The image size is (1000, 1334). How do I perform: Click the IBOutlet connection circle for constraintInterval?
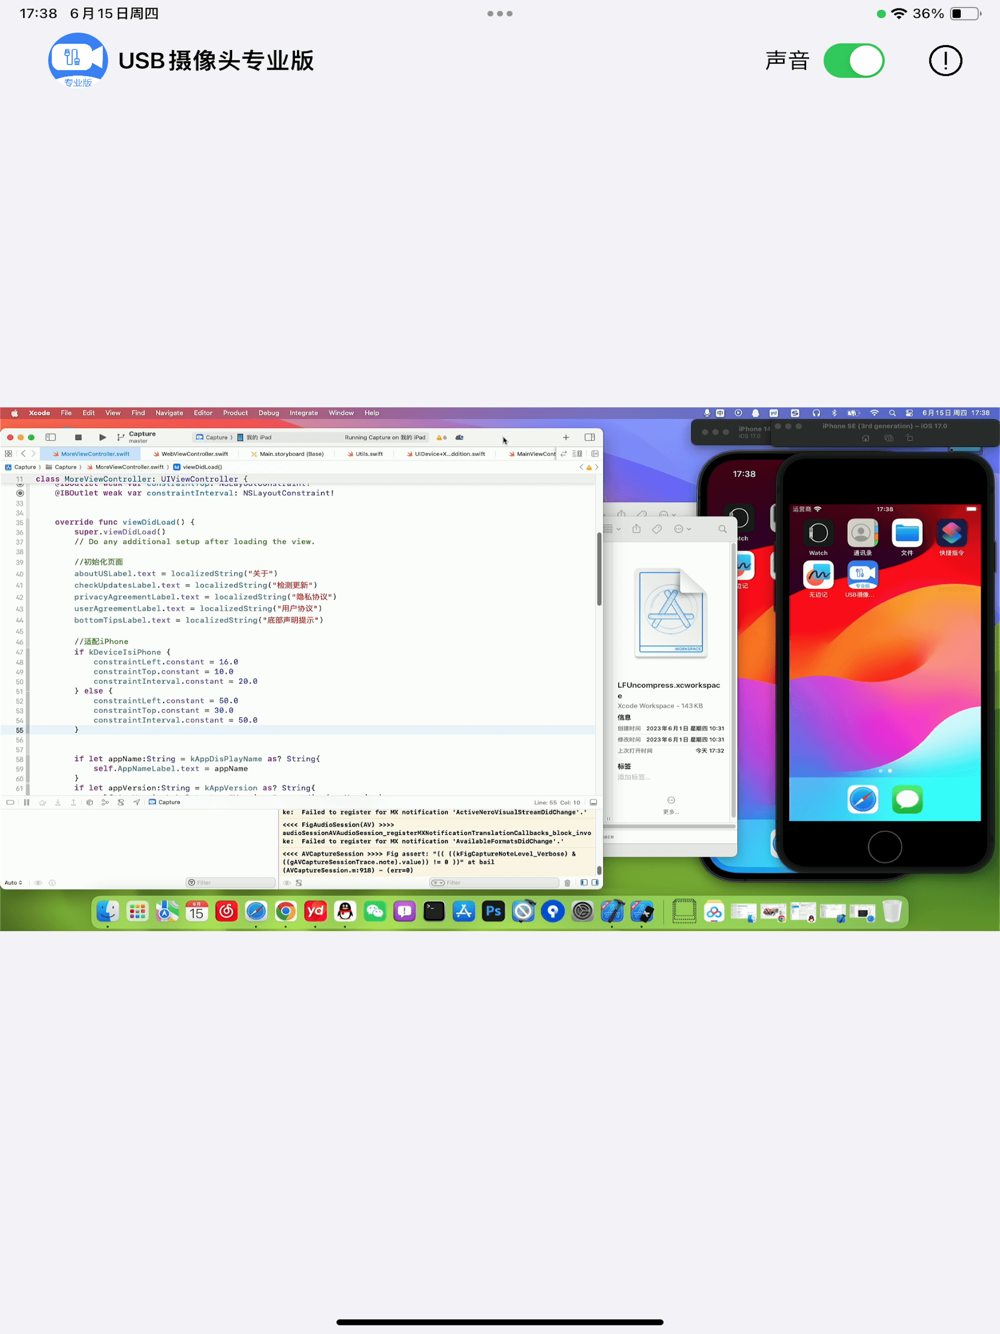pyautogui.click(x=20, y=493)
